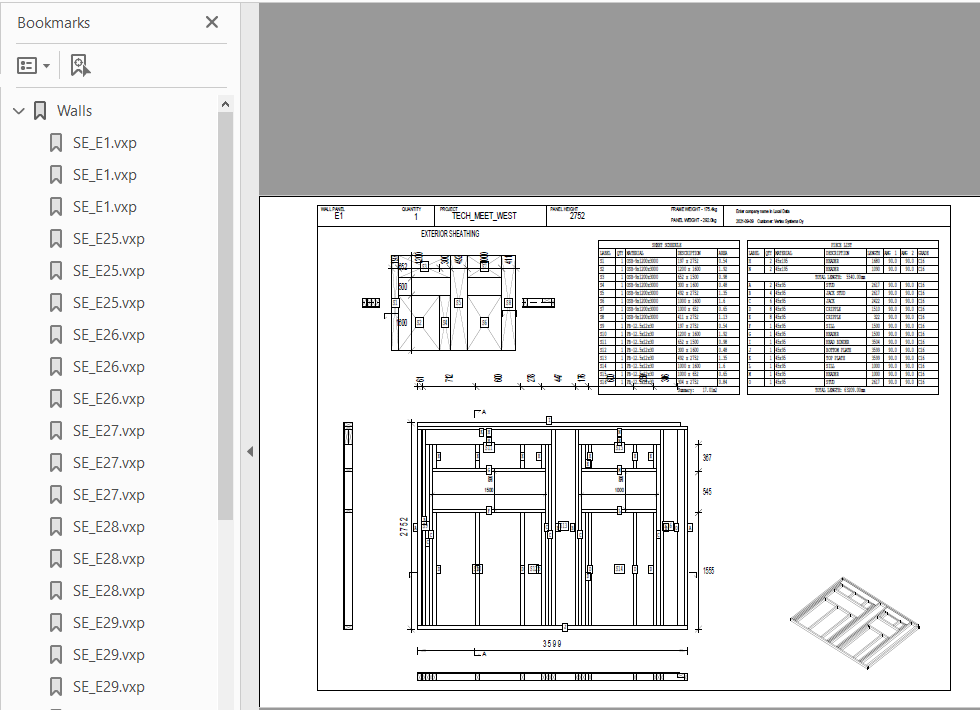Collapse the Walls bookmark group chevron
This screenshot has height=710, width=980.
point(18,111)
